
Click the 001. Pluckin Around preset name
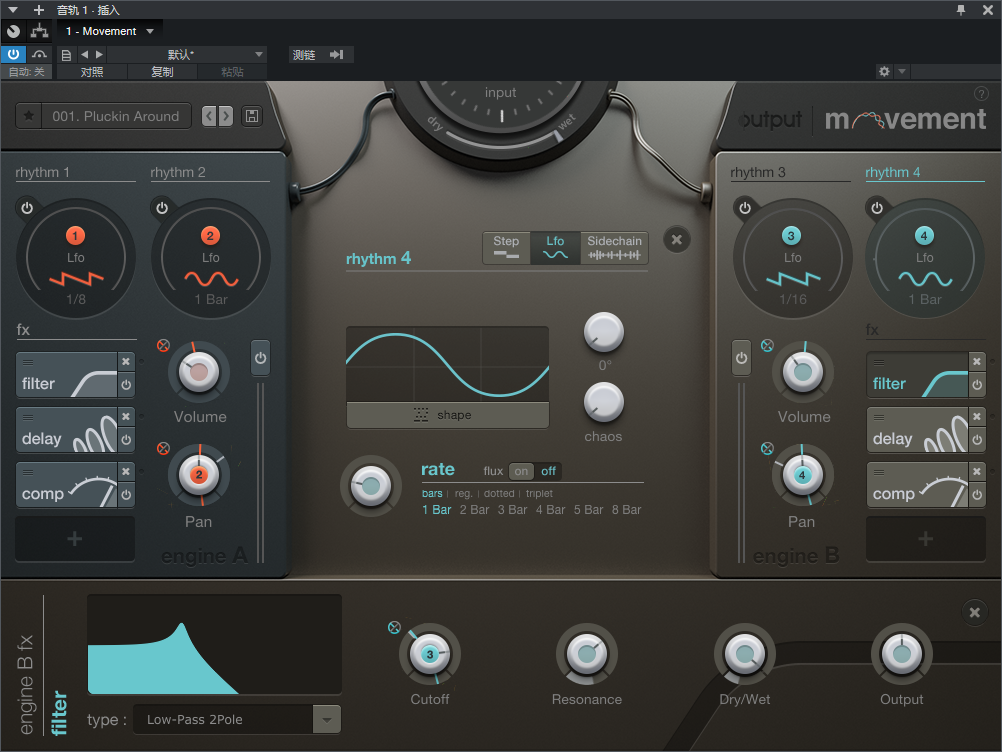pyautogui.click(x=116, y=116)
